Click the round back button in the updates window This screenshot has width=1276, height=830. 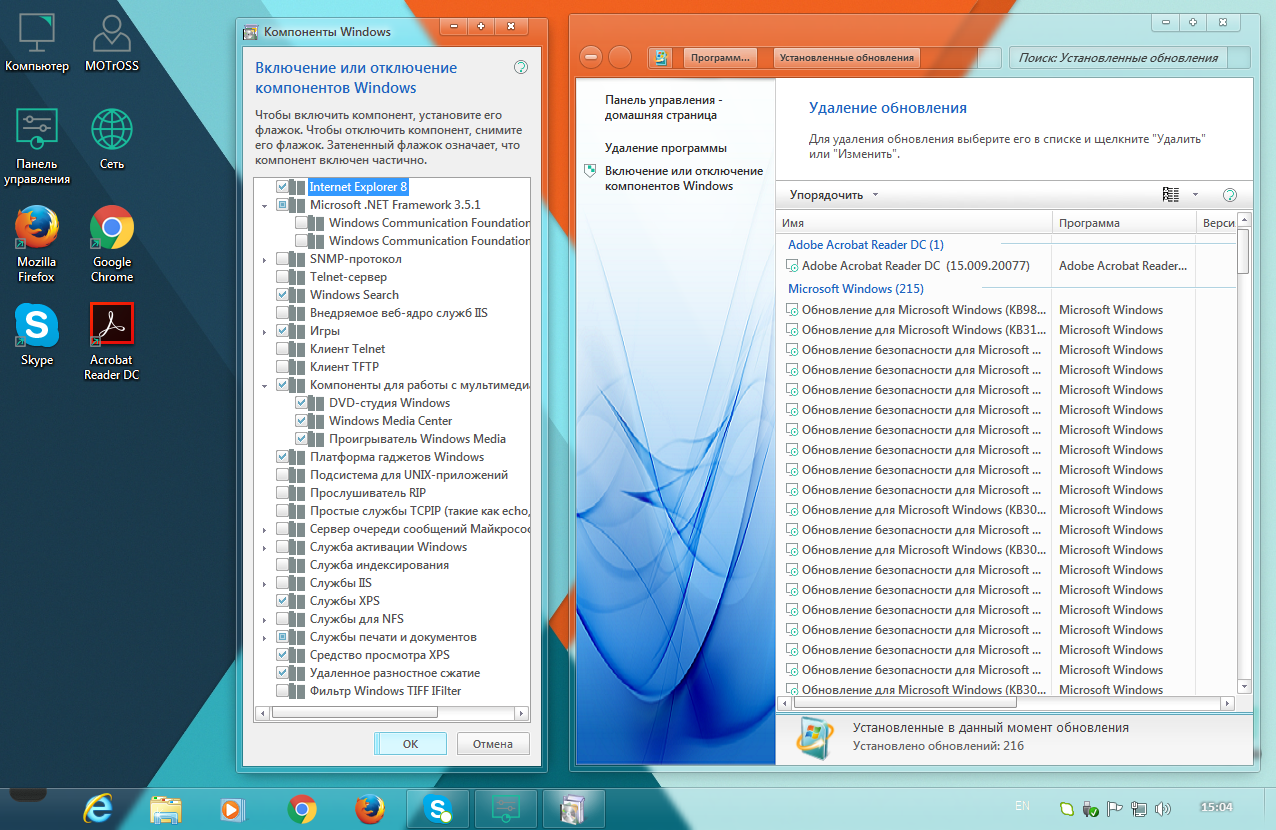click(591, 58)
